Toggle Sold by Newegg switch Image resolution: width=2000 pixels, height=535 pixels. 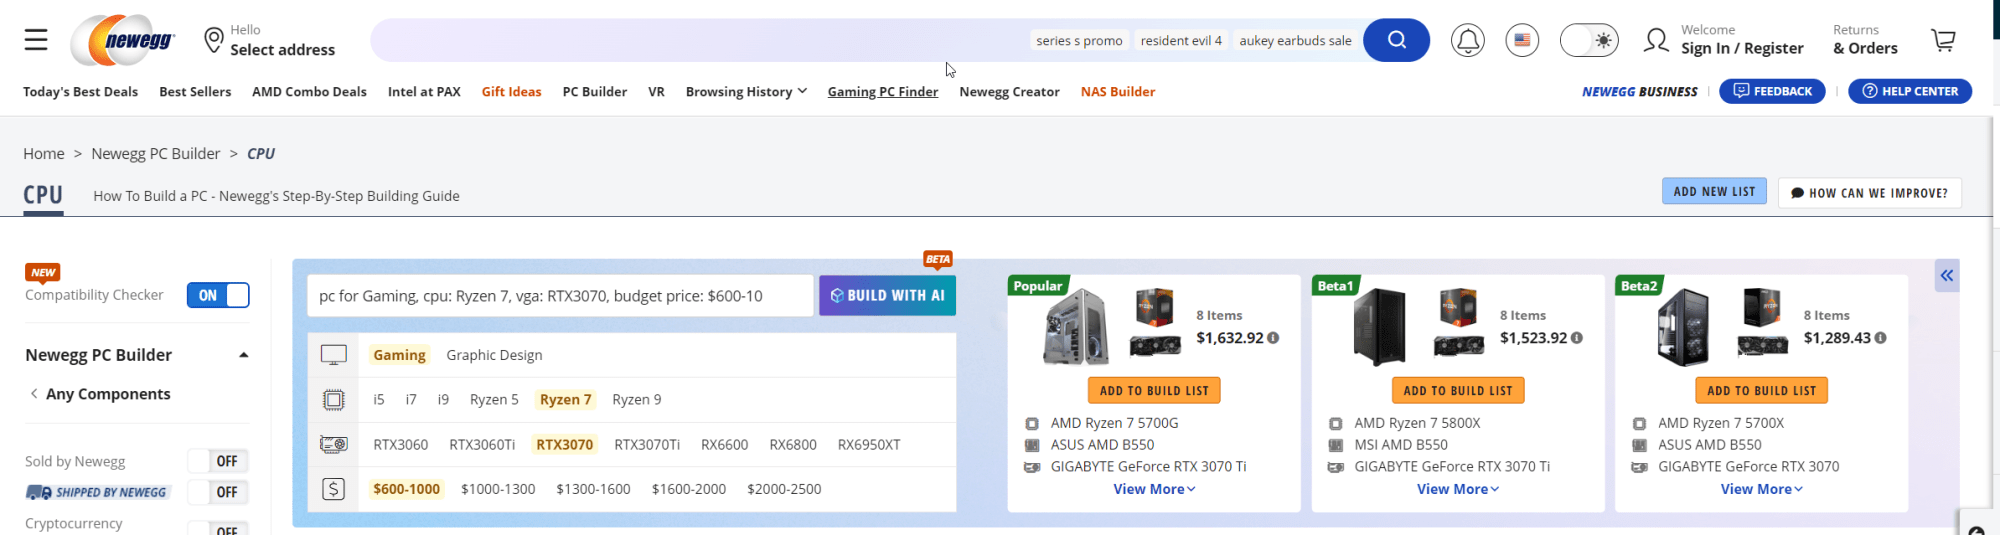pyautogui.click(x=218, y=461)
